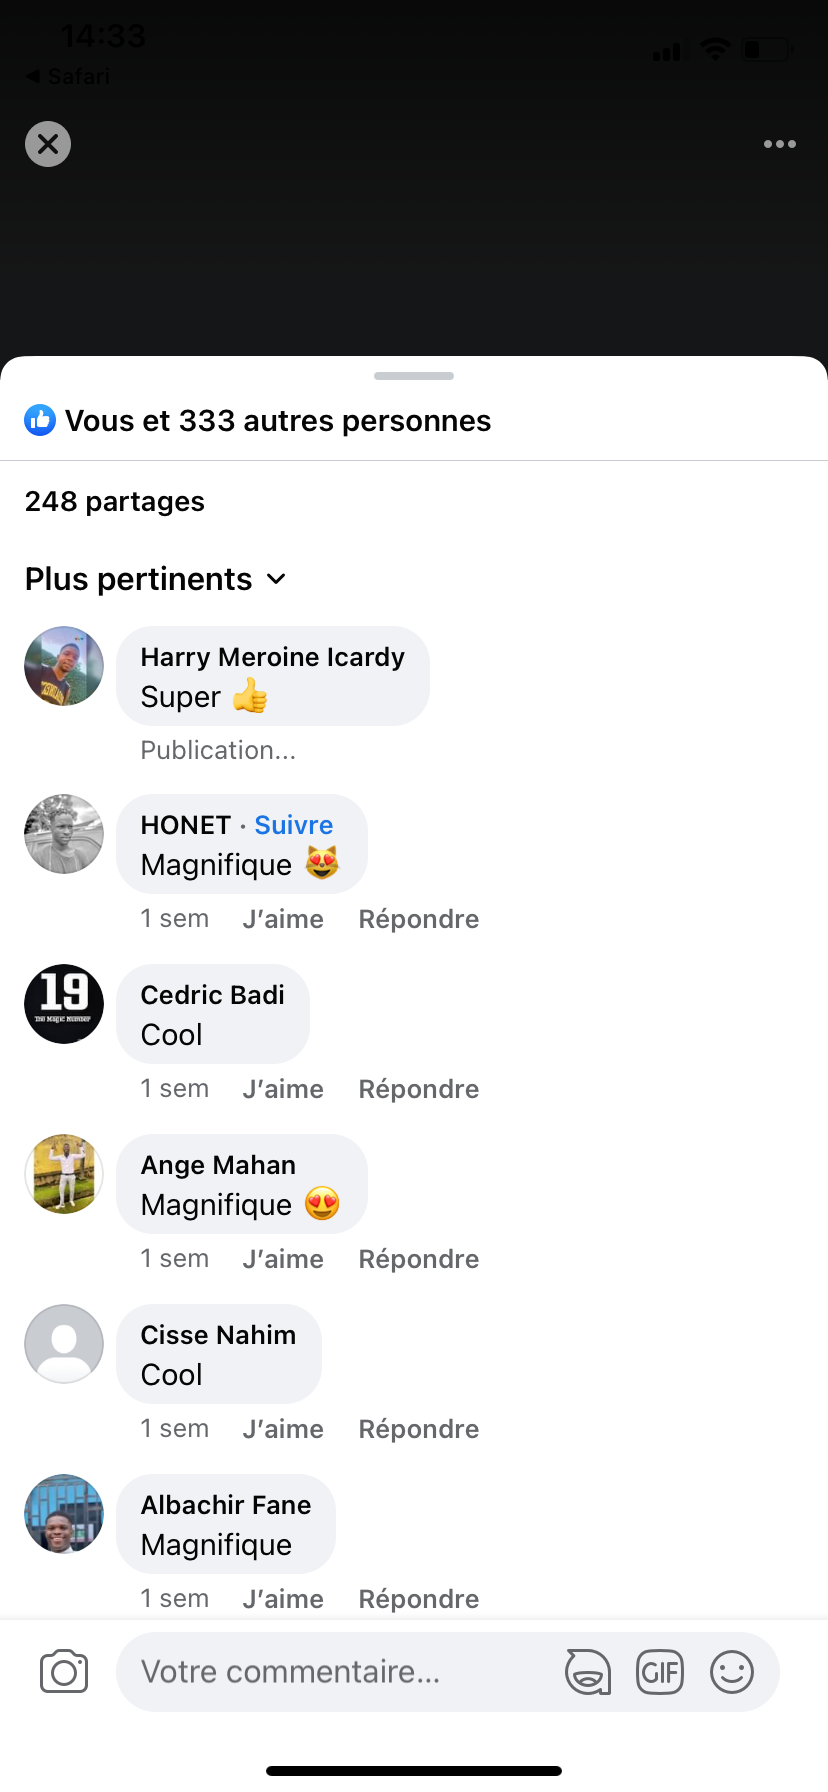Reply to Albachir Fane's comment
The height and width of the screenshot is (1792, 828).
(x=419, y=1599)
